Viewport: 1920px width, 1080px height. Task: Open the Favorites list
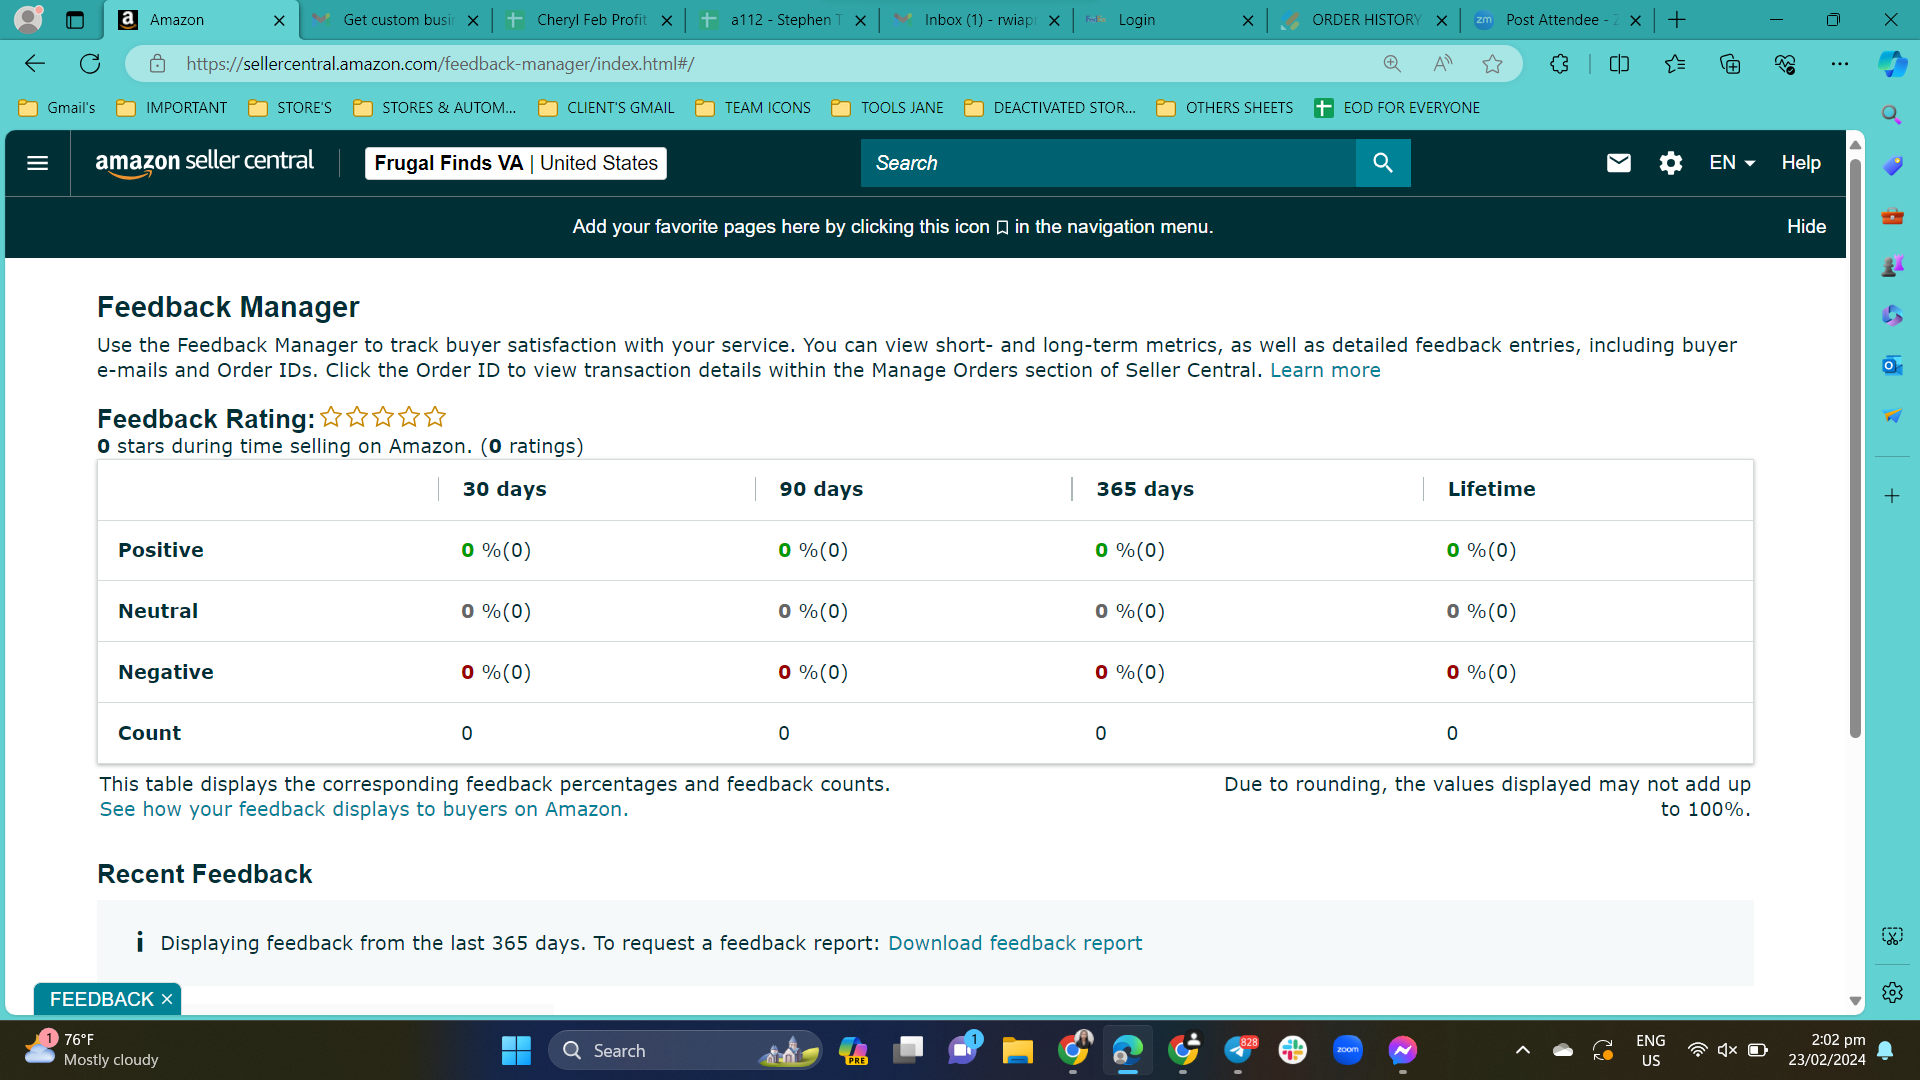pyautogui.click(x=1675, y=64)
